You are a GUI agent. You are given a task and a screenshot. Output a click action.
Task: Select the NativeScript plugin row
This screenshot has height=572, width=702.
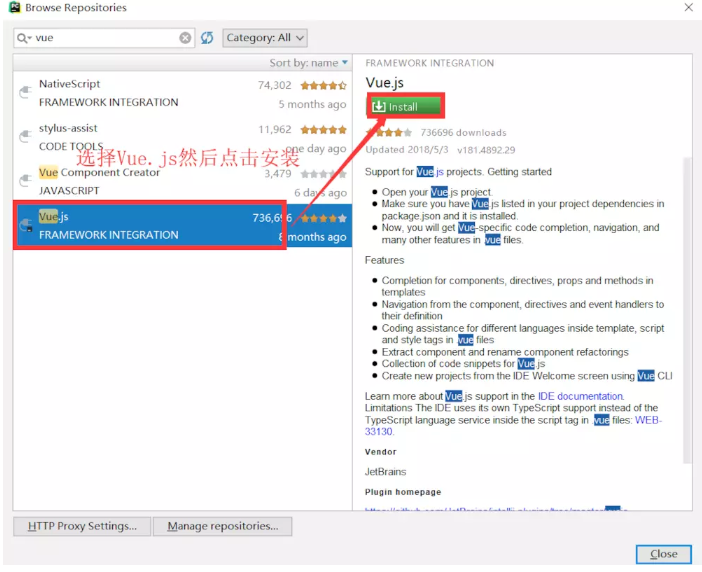pyautogui.click(x=182, y=94)
